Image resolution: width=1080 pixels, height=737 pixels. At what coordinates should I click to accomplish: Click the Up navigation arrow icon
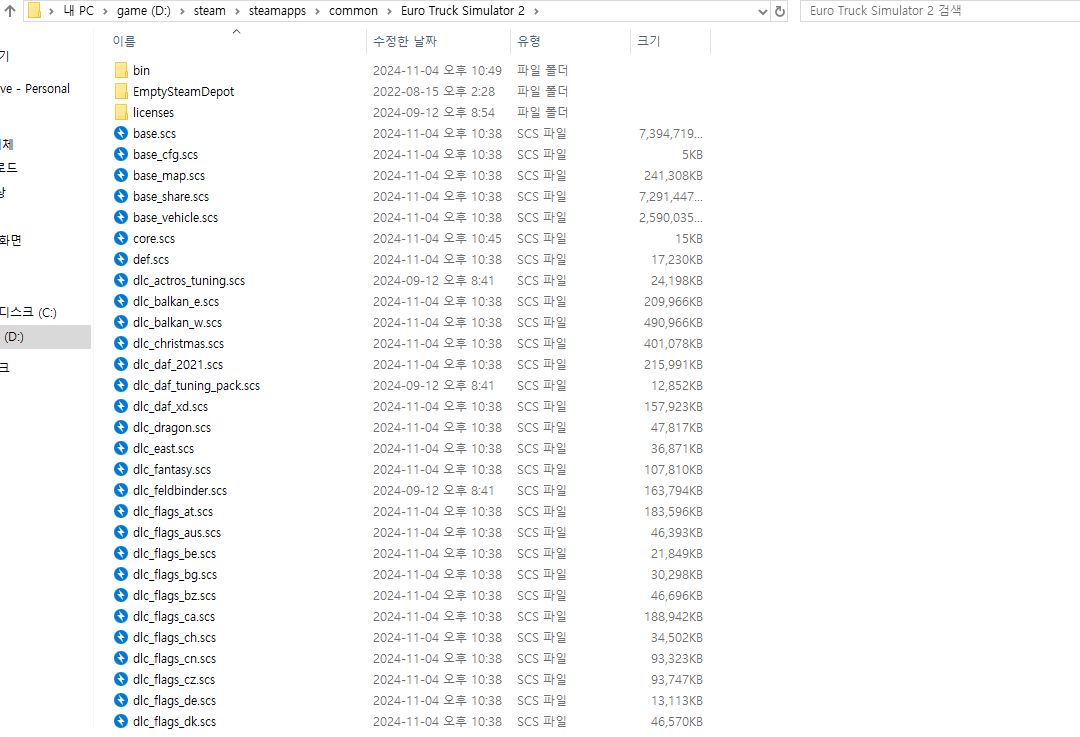click(10, 10)
